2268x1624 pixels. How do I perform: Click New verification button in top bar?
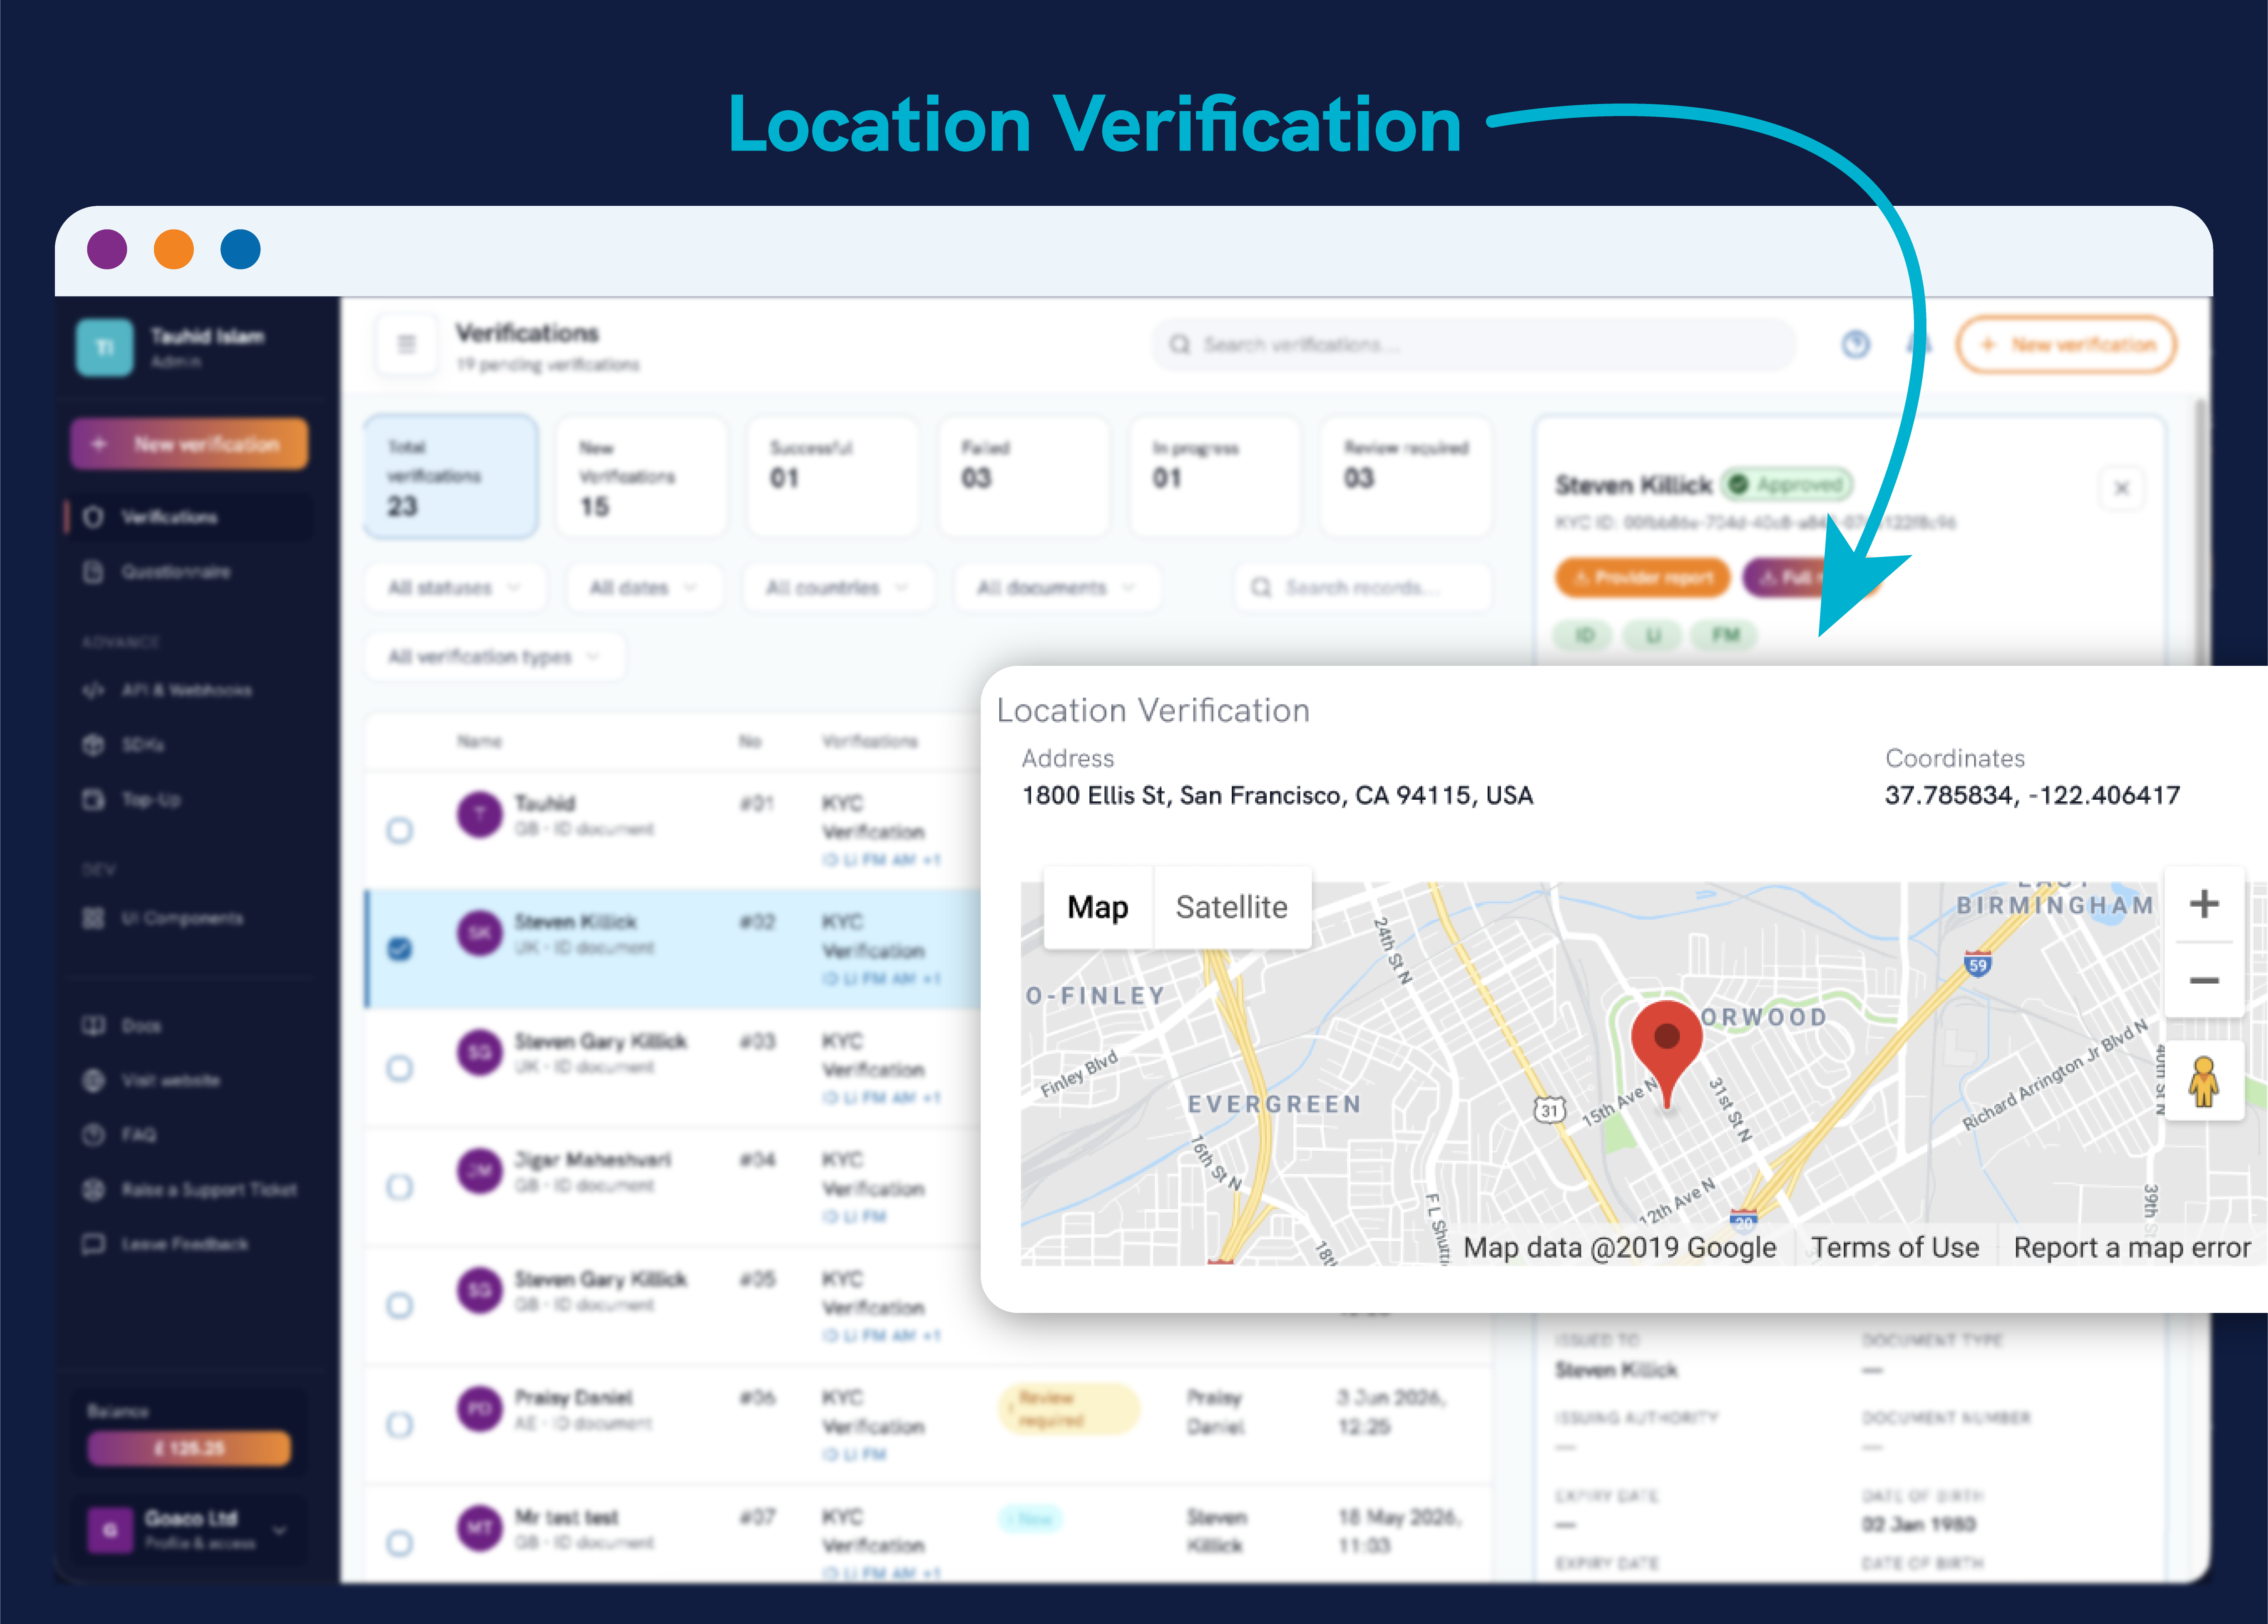[2066, 345]
